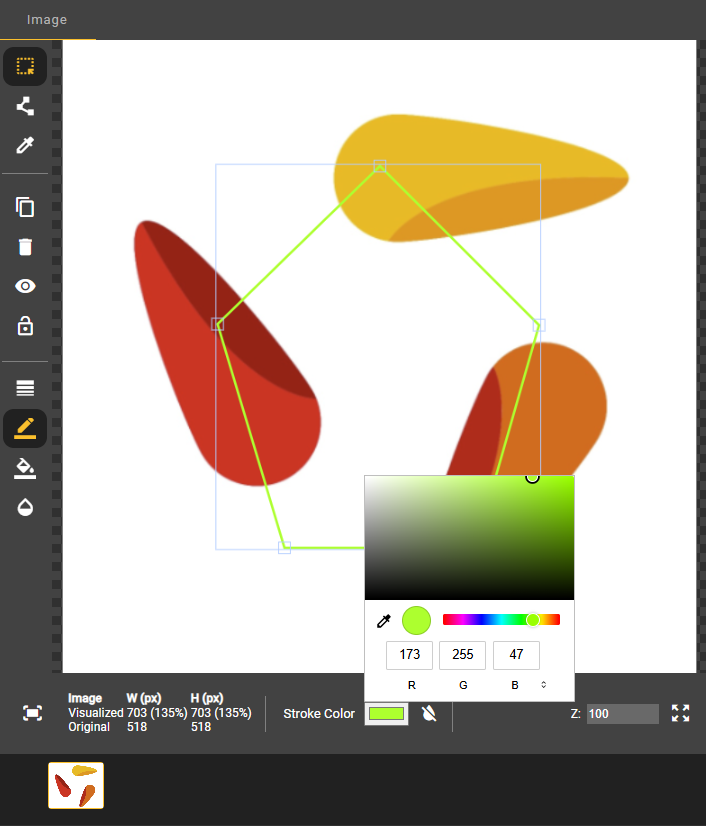
Task: Click the saturation-brightness gradient area
Action: tap(469, 537)
